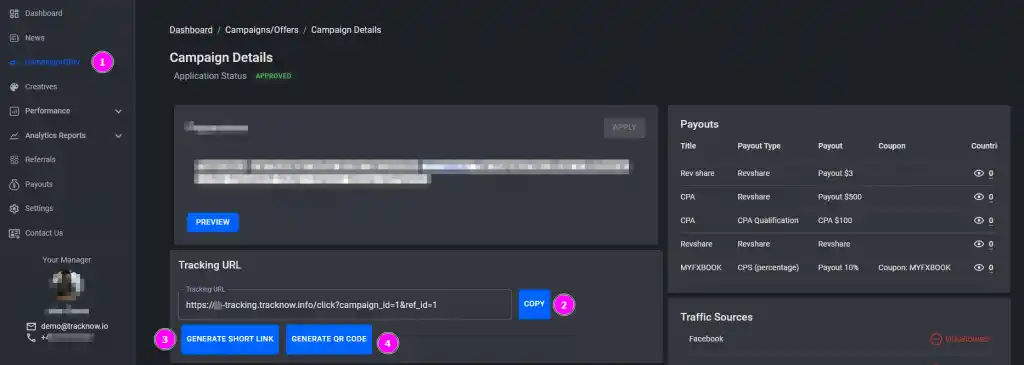Click the Coupon: MYFXBOOK cell
This screenshot has height=365, width=1024.
tap(914, 268)
